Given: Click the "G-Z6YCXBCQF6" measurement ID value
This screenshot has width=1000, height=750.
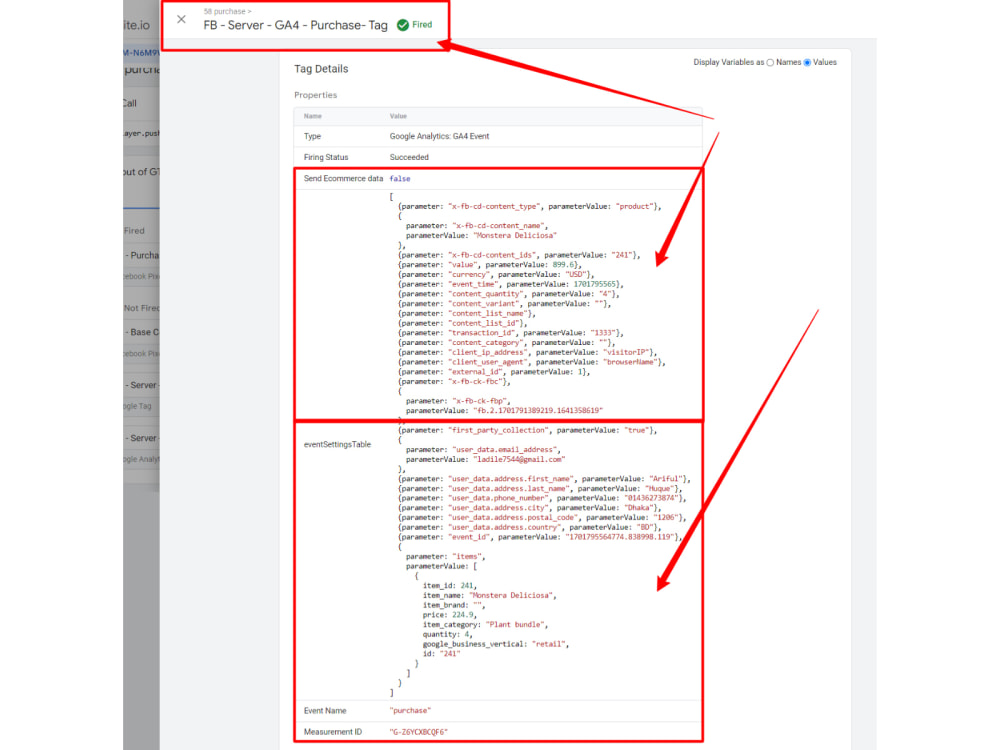Looking at the screenshot, I should click(x=418, y=732).
